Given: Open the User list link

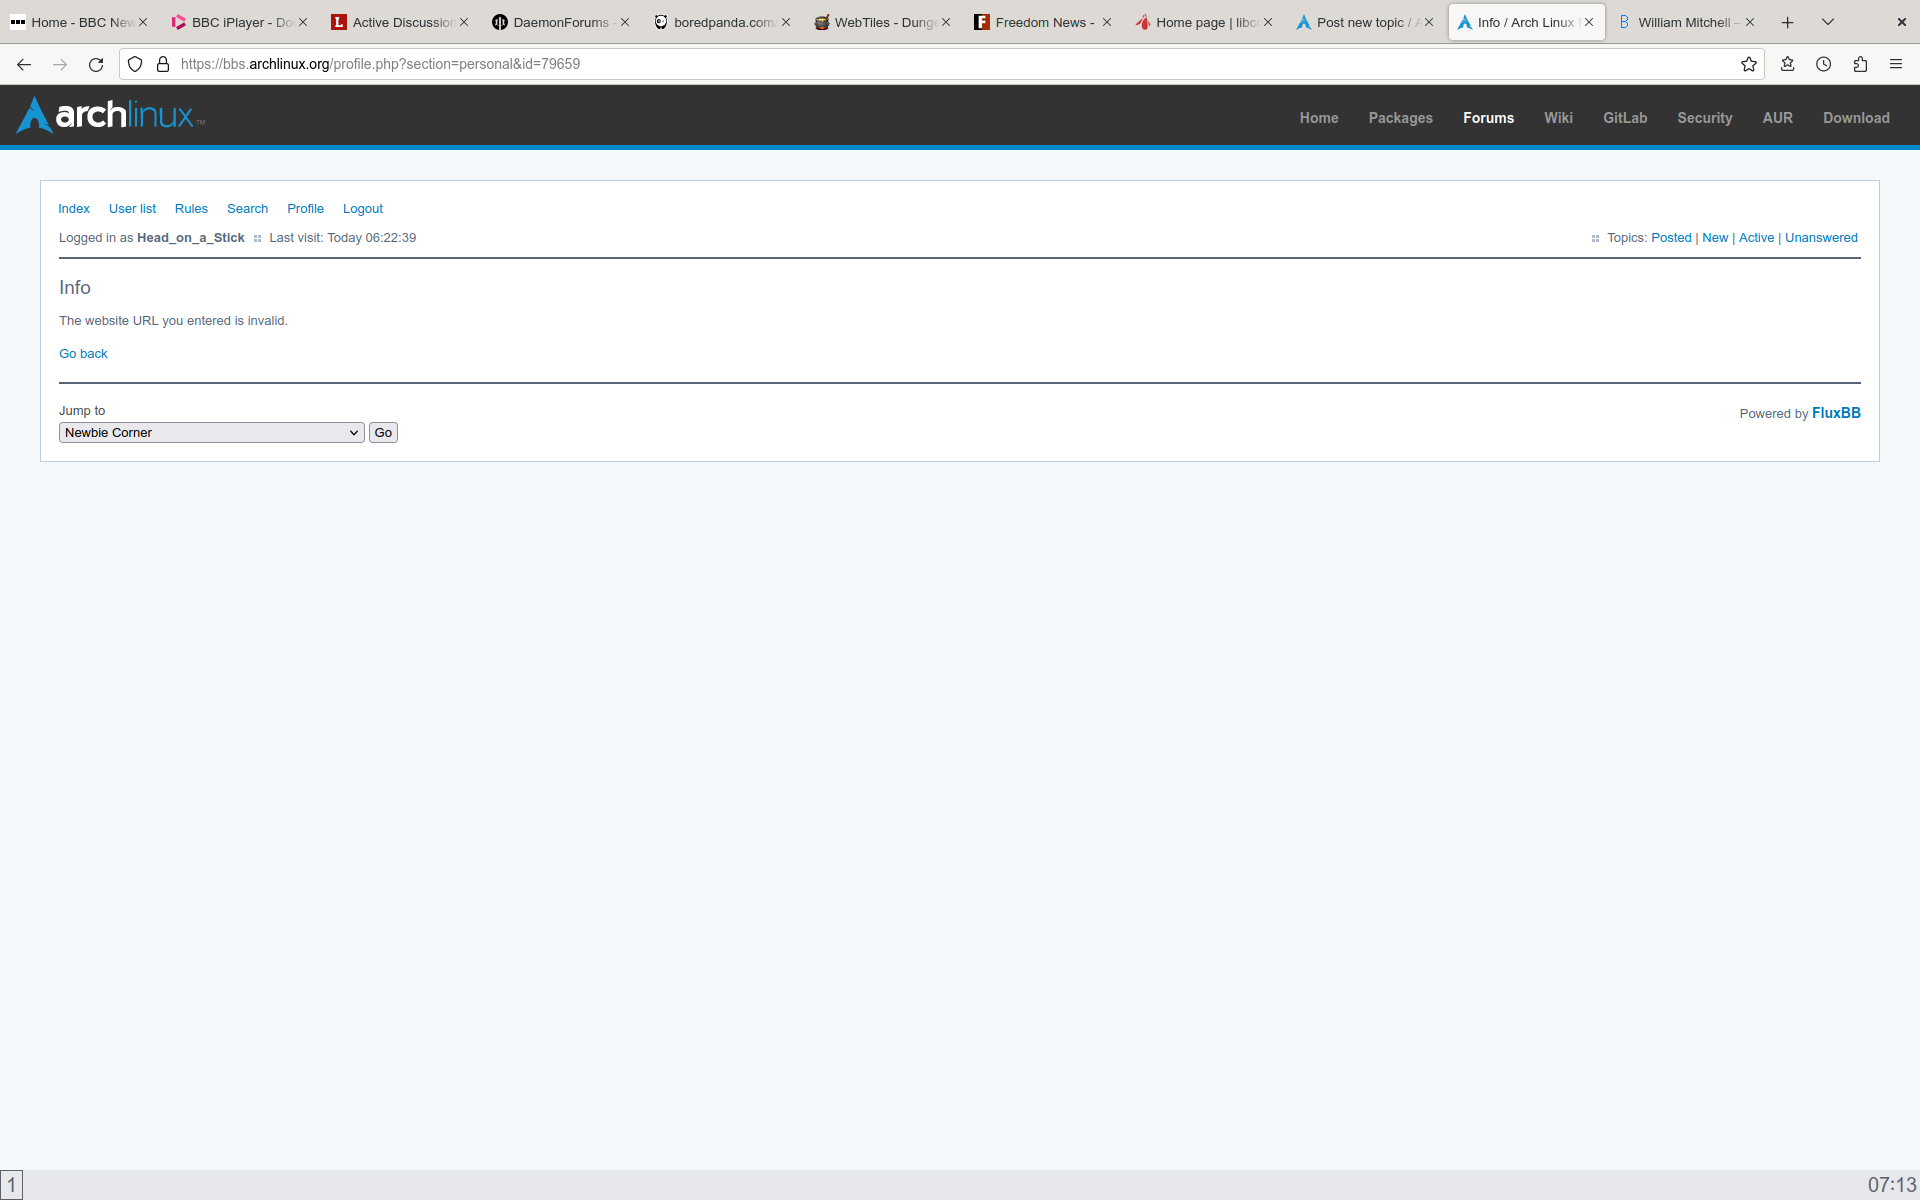Looking at the screenshot, I should (132, 209).
